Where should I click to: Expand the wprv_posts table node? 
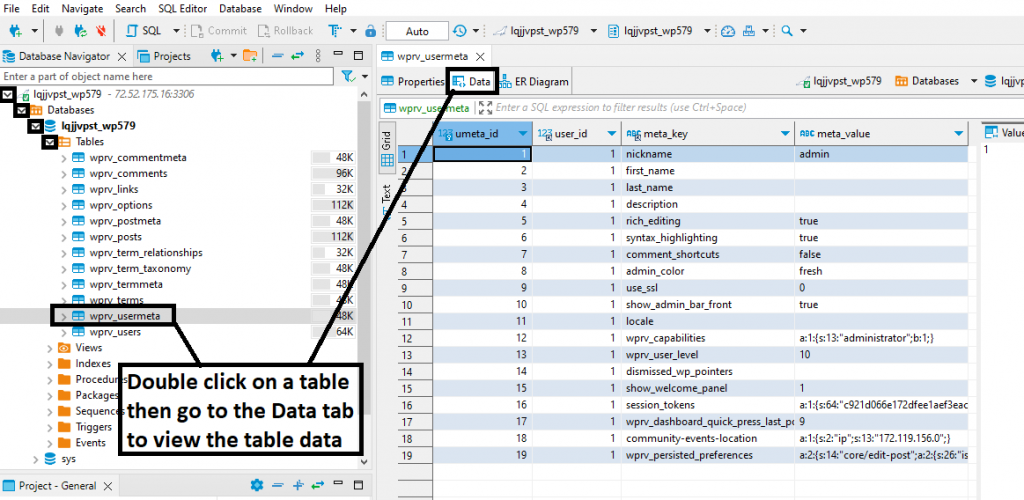64,237
